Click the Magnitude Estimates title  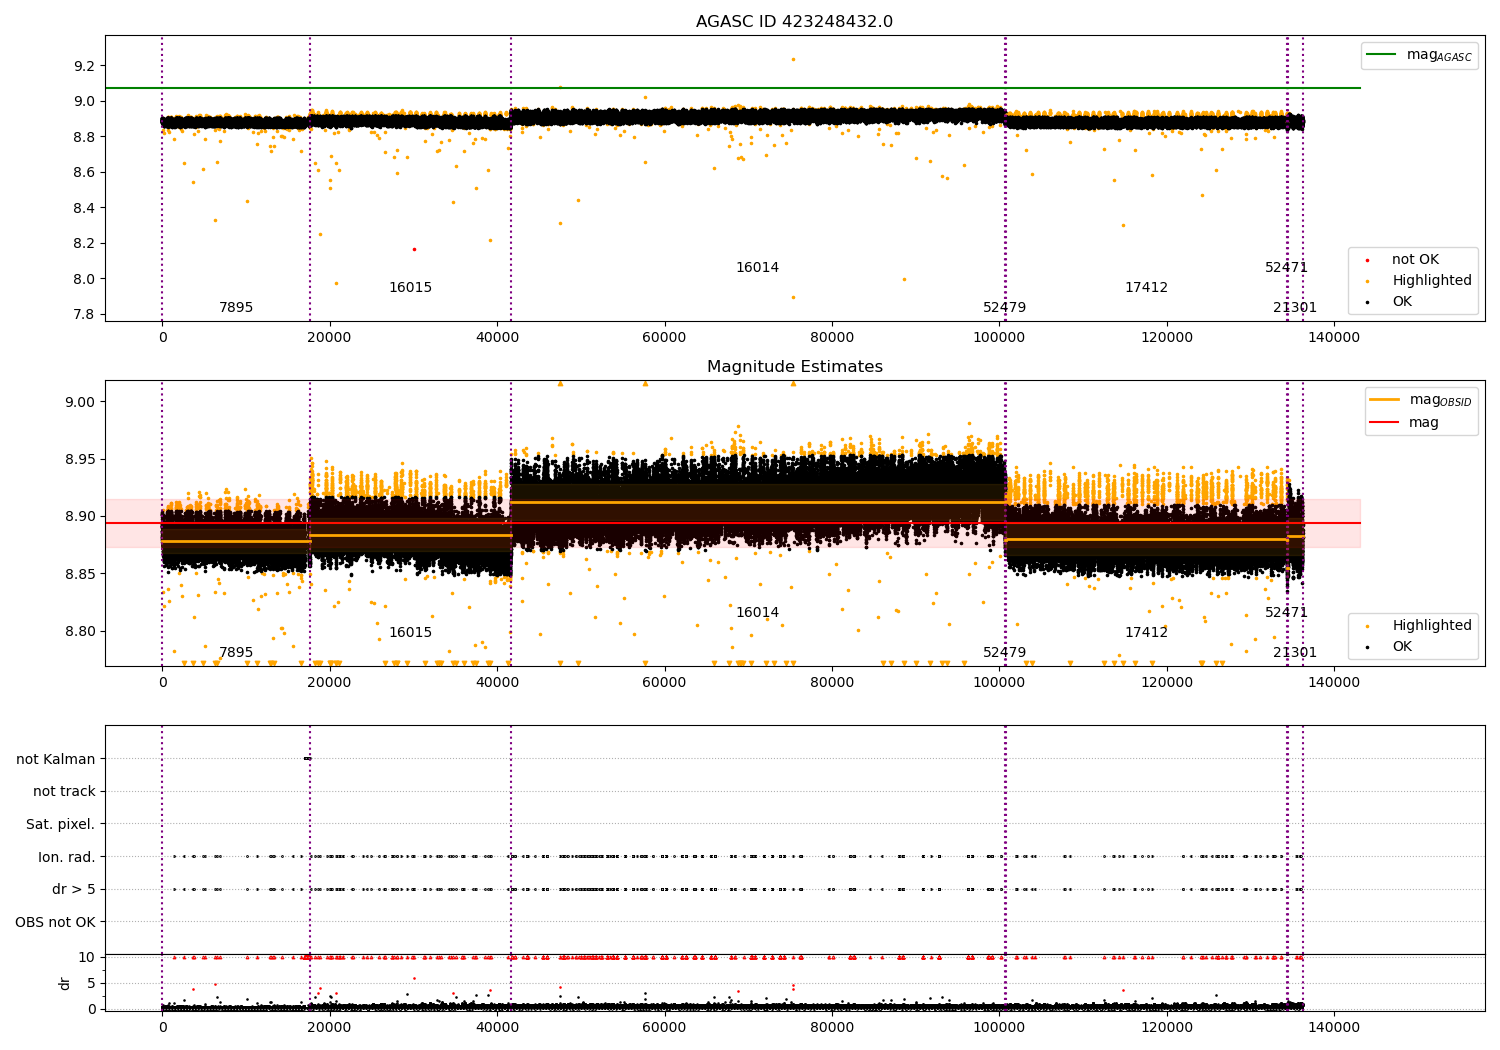click(x=794, y=367)
